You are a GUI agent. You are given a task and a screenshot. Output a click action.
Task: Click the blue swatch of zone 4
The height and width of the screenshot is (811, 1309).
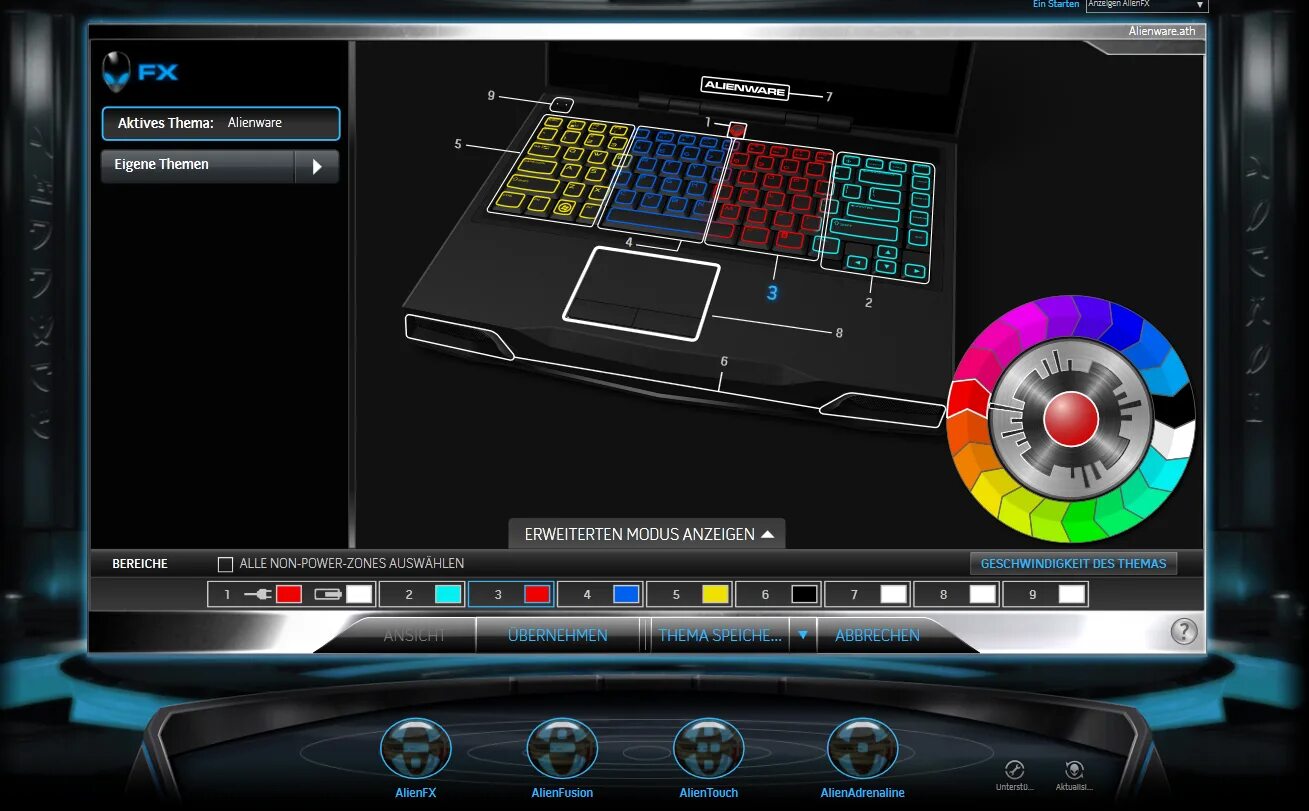(x=626, y=594)
